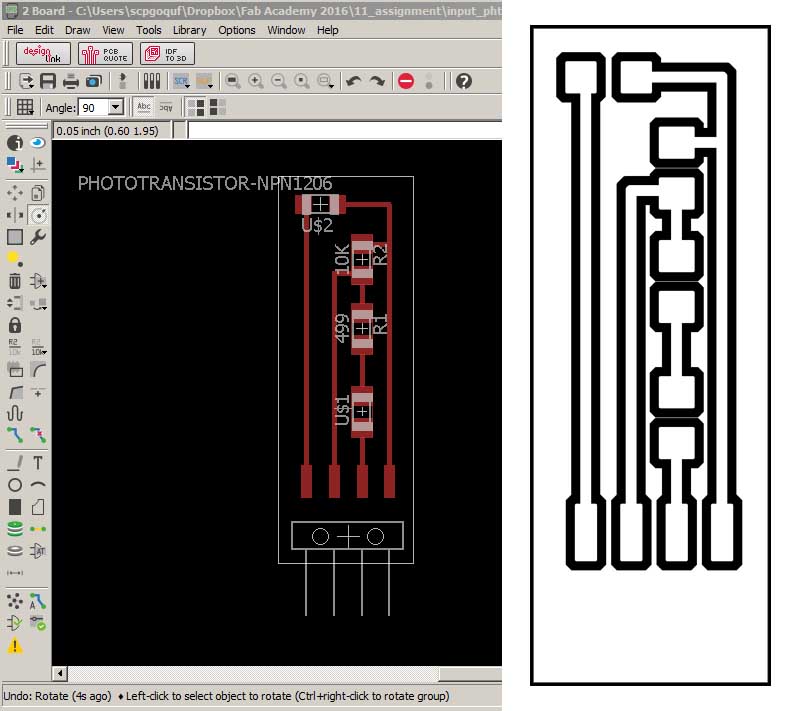Select the Meander tool
Screen dimensions: 792x711
15,413
